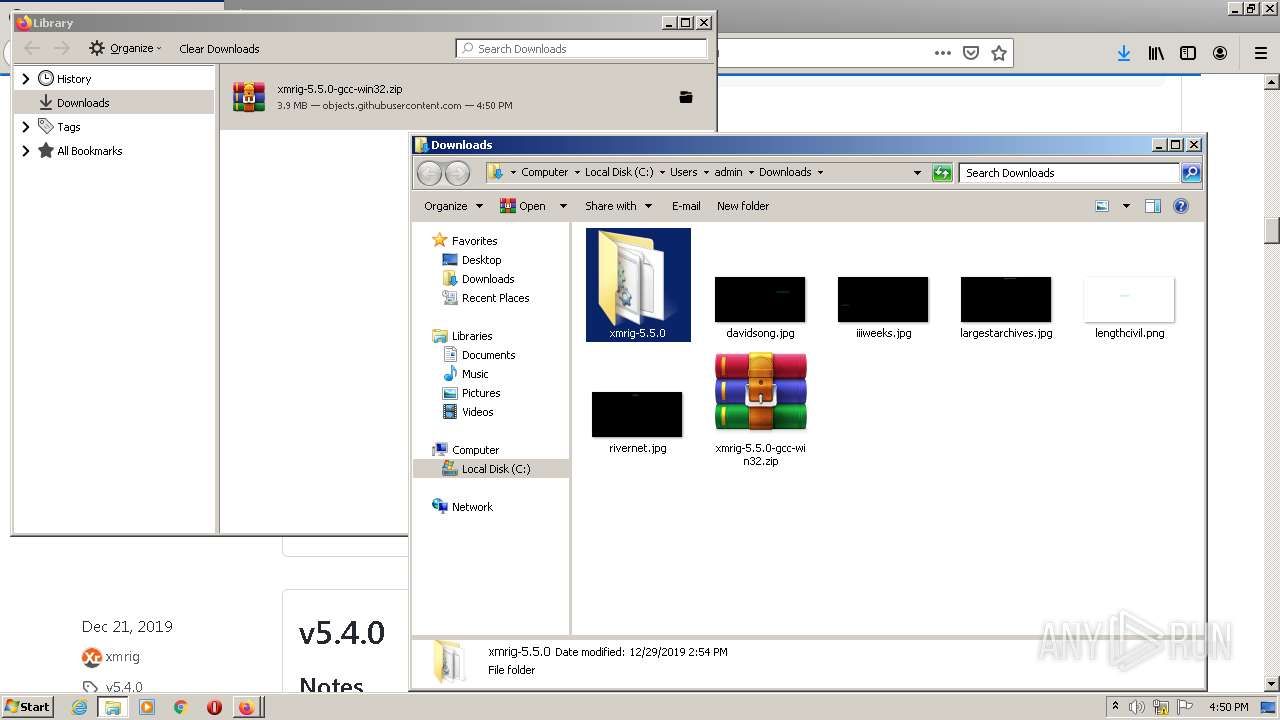Viewport: 1280px width, 720px height.
Task: Select Desktop under Favorites
Action: coord(481,260)
